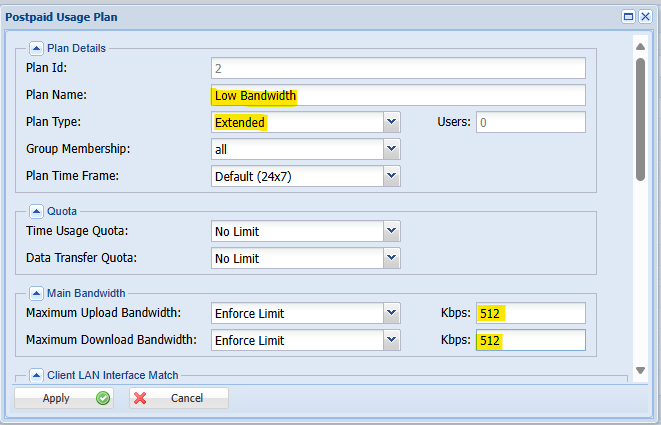This screenshot has width=661, height=425.
Task: Open Maximum Download Bandwidth dropdown
Action: pos(392,340)
